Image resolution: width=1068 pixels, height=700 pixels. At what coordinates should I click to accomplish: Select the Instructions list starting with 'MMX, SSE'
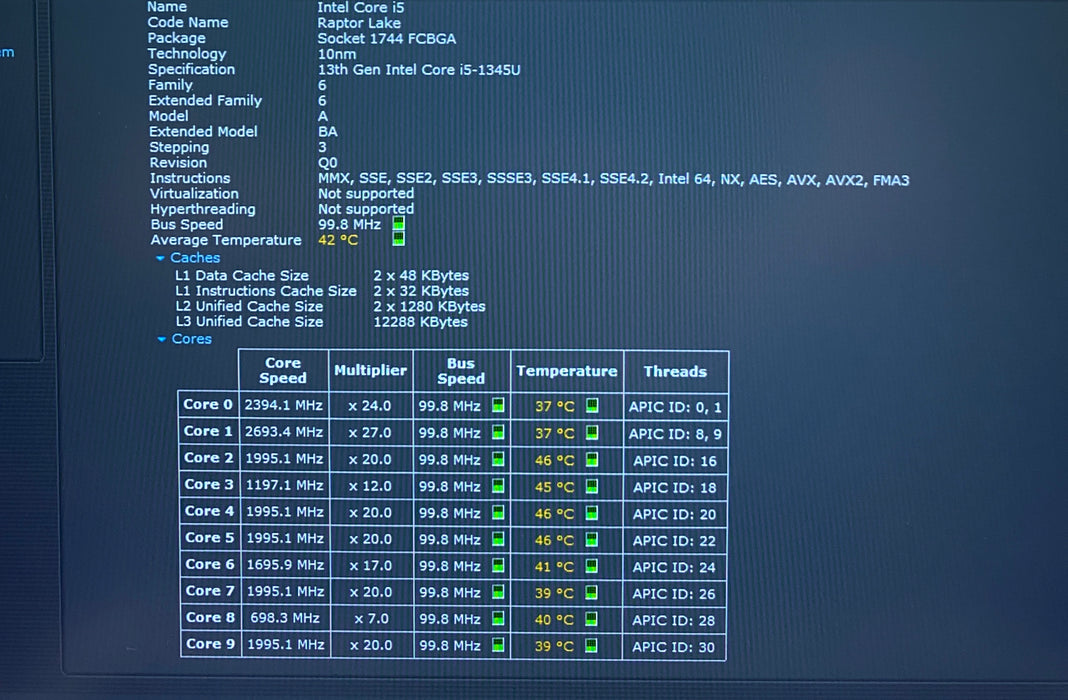pos(613,180)
